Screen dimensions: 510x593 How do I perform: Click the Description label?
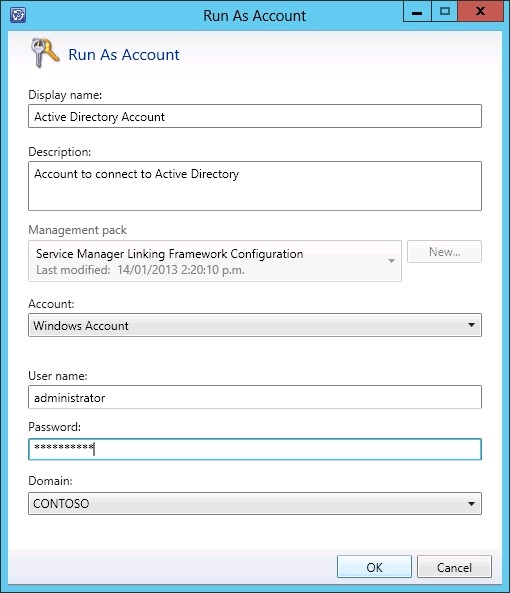(x=60, y=152)
